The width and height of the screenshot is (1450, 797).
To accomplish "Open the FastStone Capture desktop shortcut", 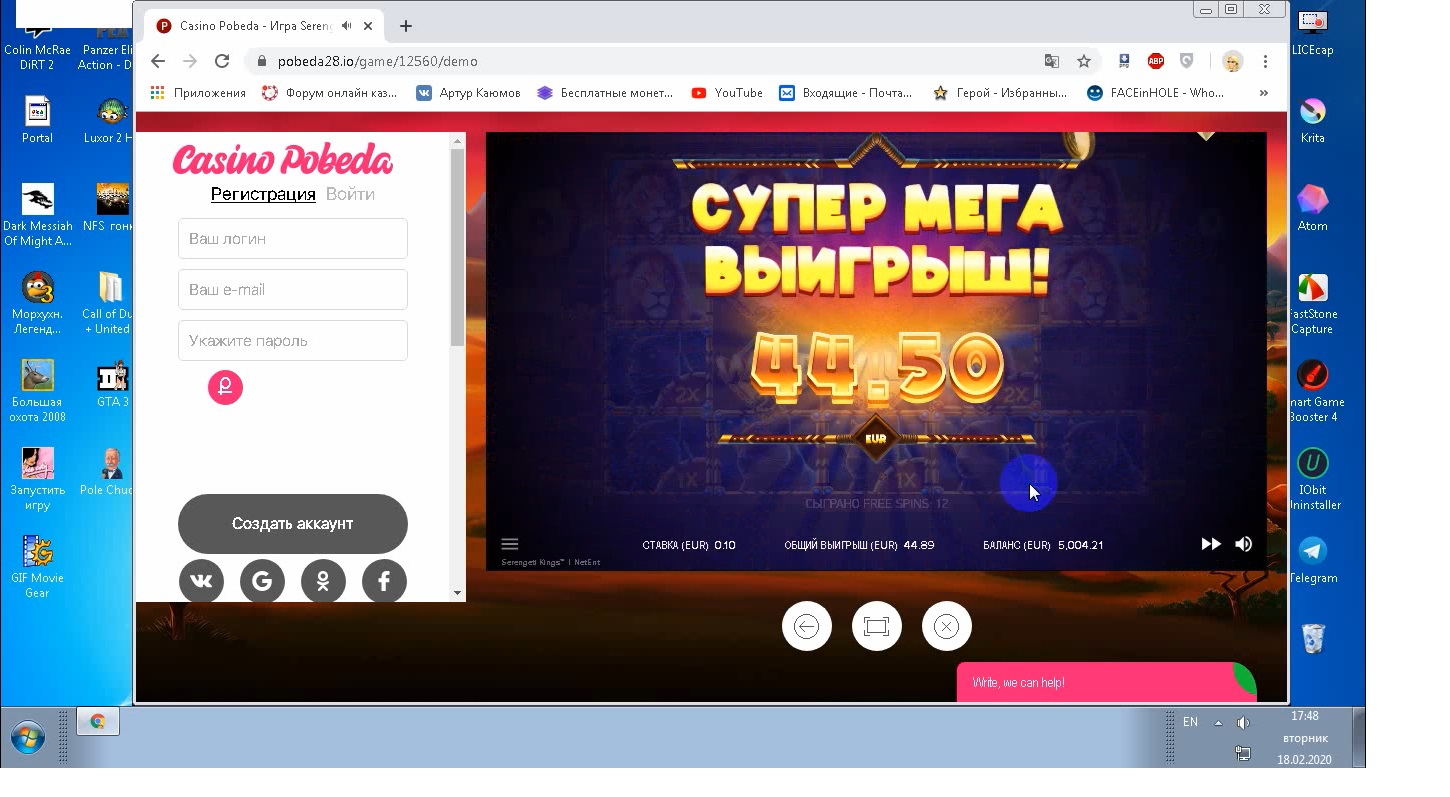I will (x=1312, y=304).
